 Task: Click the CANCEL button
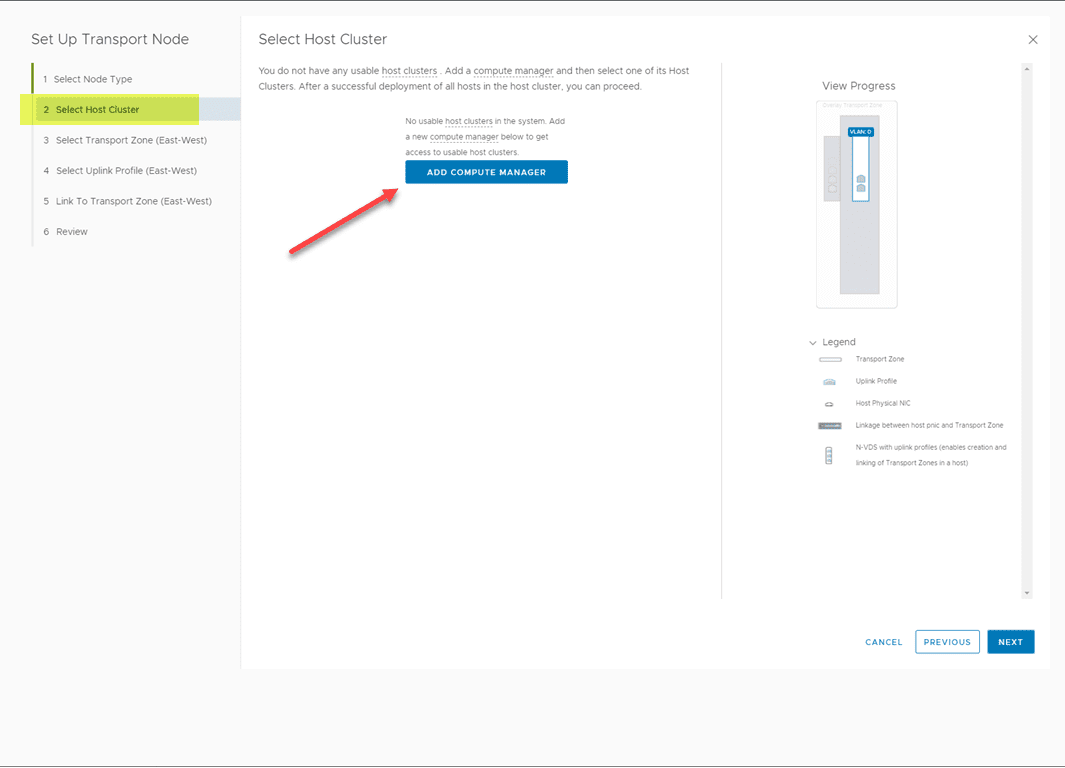point(883,641)
